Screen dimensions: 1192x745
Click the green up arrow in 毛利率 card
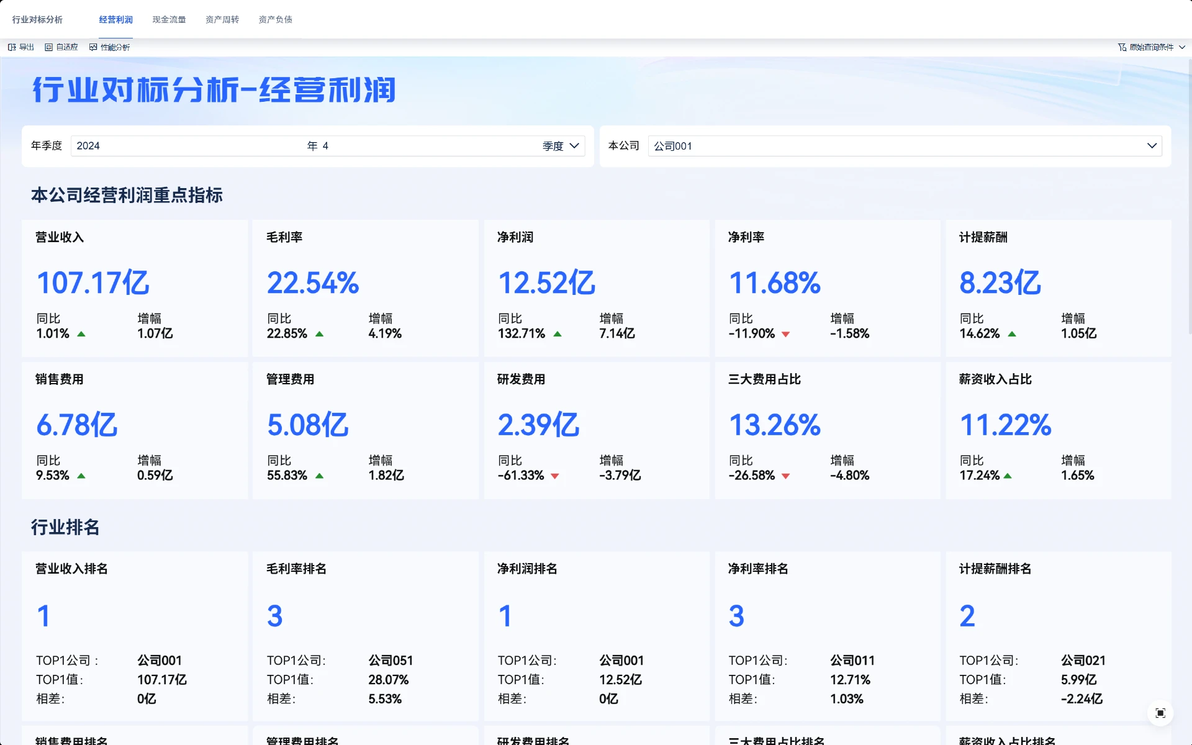[319, 334]
